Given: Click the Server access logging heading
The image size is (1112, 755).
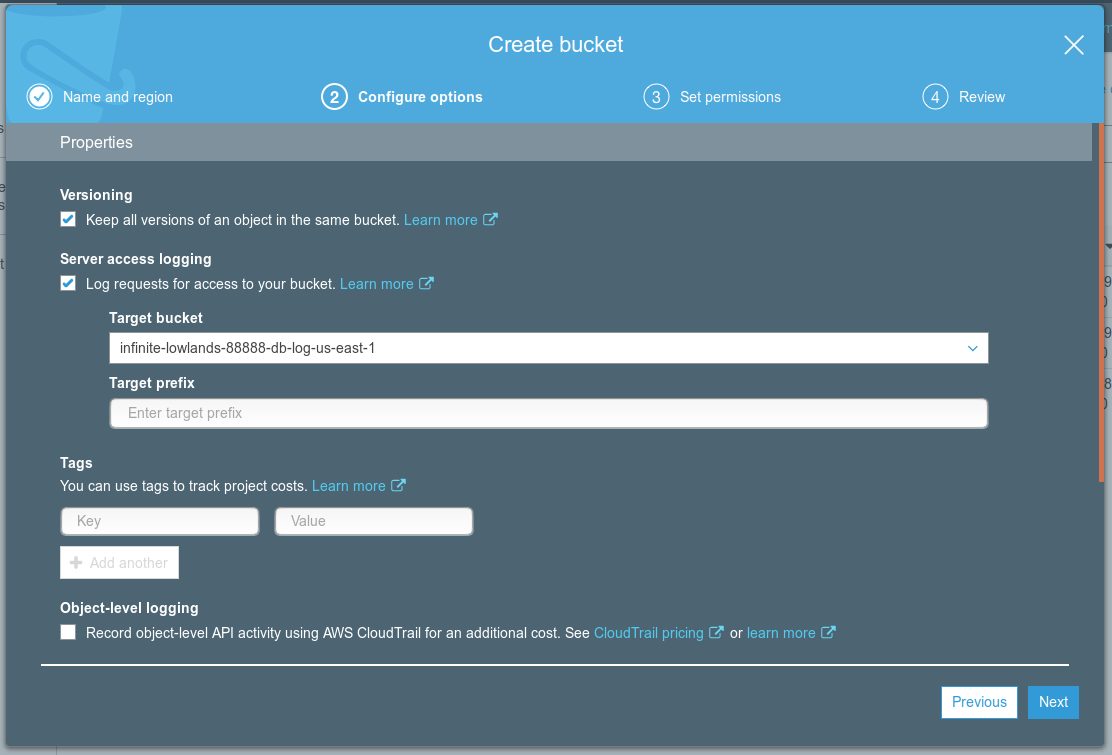Looking at the screenshot, I should point(135,259).
